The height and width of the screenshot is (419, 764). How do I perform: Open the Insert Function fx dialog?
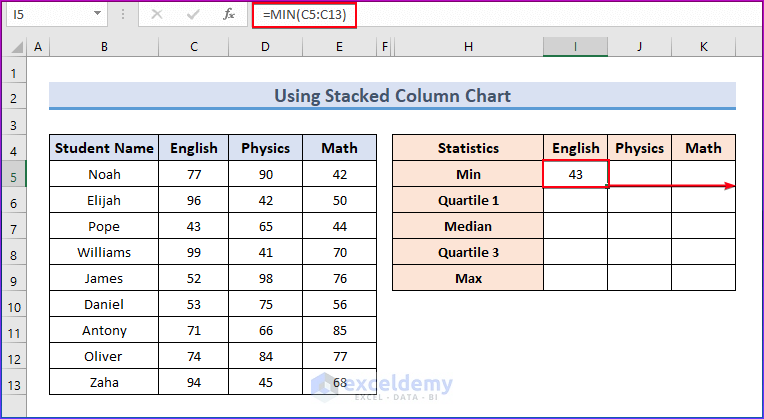(x=229, y=15)
